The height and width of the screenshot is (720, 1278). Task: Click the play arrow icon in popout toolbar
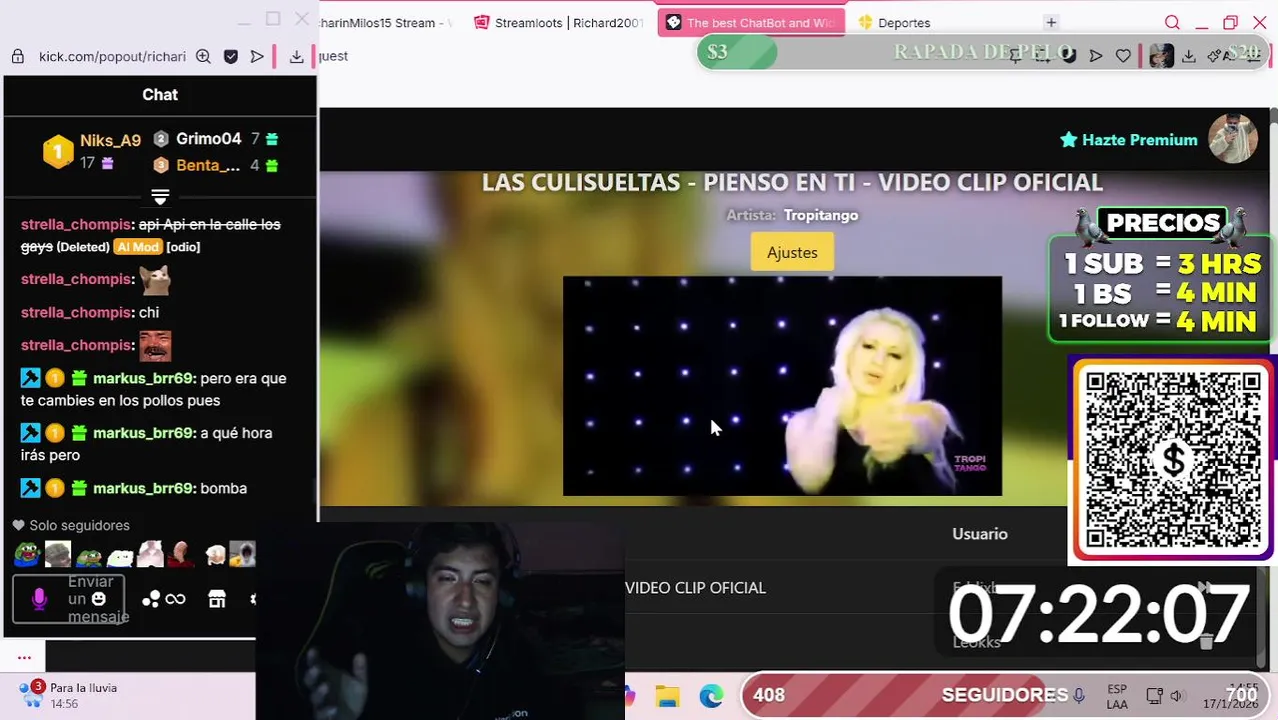257,56
